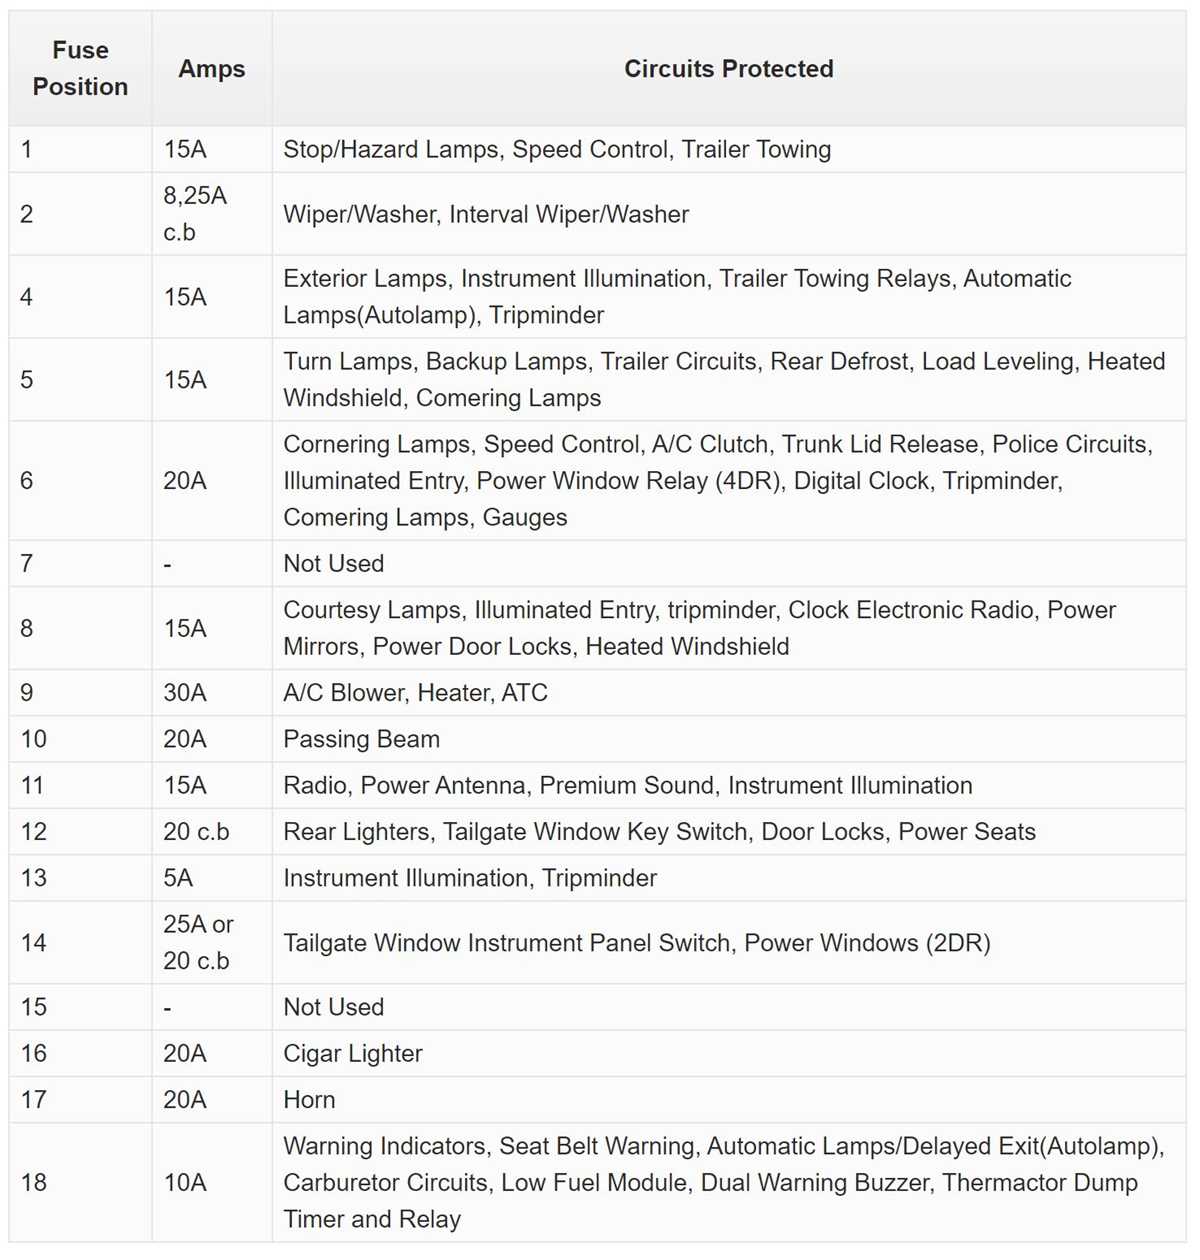Select the Passing Beam cell
The image size is (1200, 1260).
click(729, 739)
